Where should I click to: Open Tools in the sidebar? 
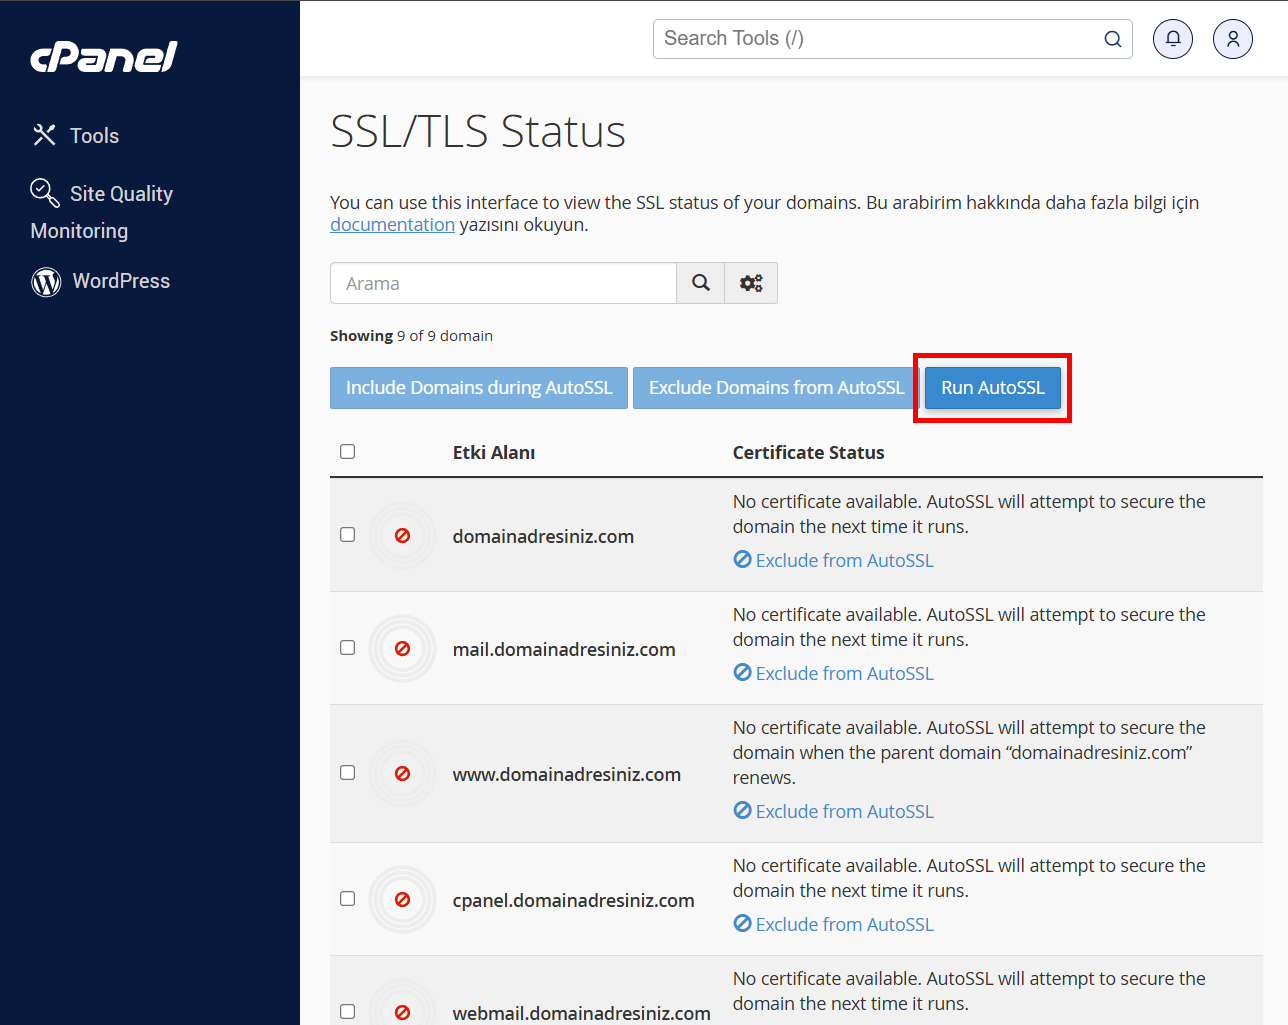coord(94,136)
